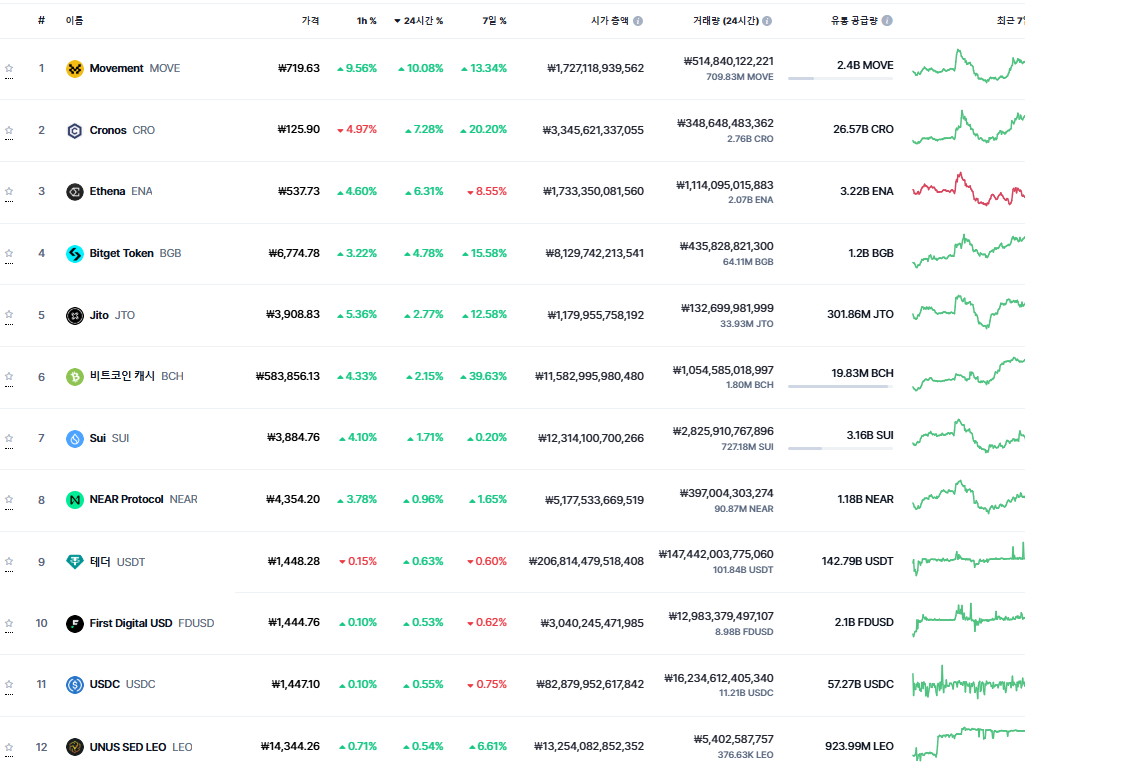Star Bitget Token for watchlist
The height and width of the screenshot is (768, 1133).
[x=9, y=254]
